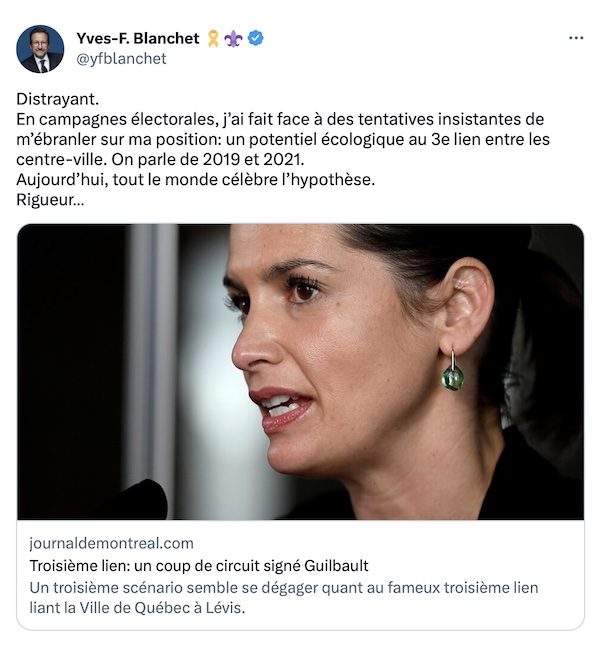Click the journaldemontreal.com domain label
This screenshot has height=651, width=600.
tap(112, 543)
